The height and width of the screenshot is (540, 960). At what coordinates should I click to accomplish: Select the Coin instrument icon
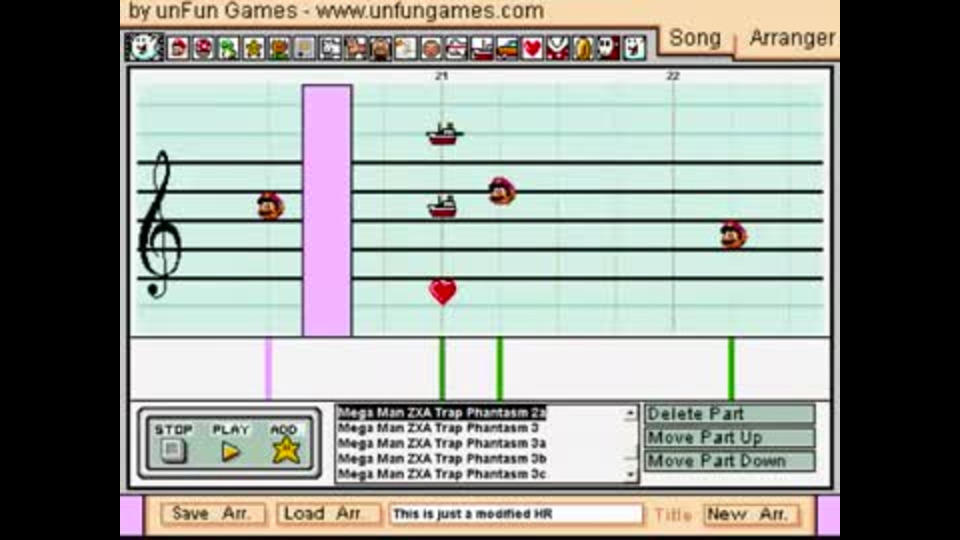pos(583,48)
